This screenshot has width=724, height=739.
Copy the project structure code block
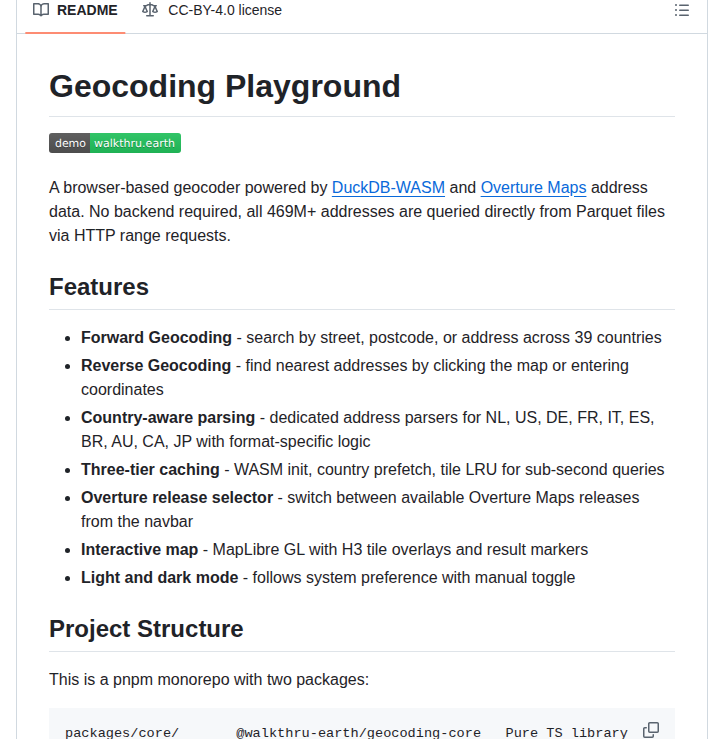pyautogui.click(x=651, y=730)
